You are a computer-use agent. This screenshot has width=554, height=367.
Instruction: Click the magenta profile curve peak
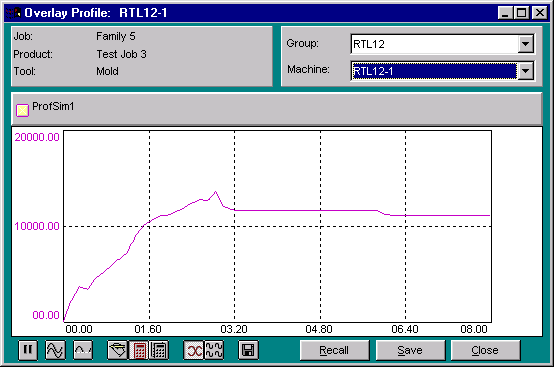(x=216, y=192)
